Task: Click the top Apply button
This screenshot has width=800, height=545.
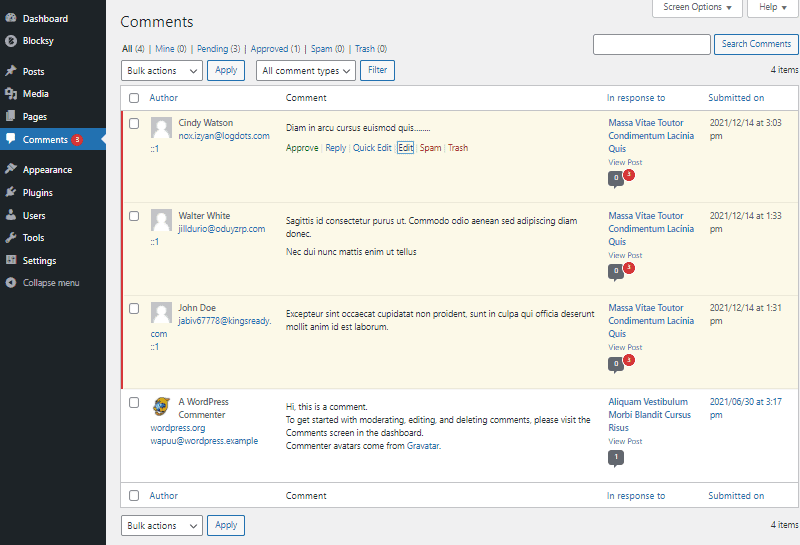Action: pos(226,70)
